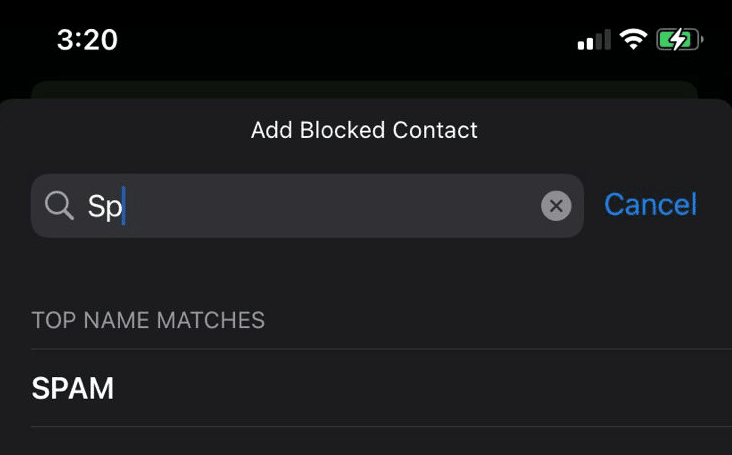Tap the Wi-Fi status icon
This screenshot has width=732, height=455.
click(x=632, y=40)
